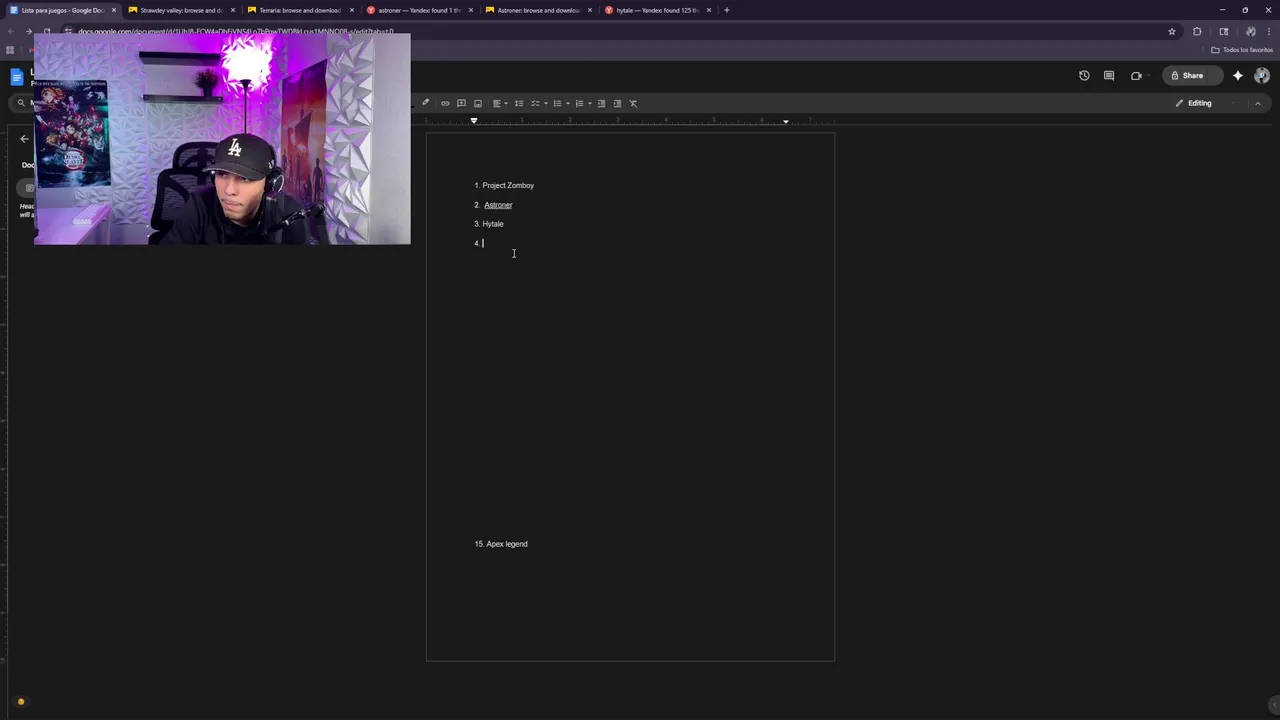Click the left indent marker on the ruler

pos(474,121)
